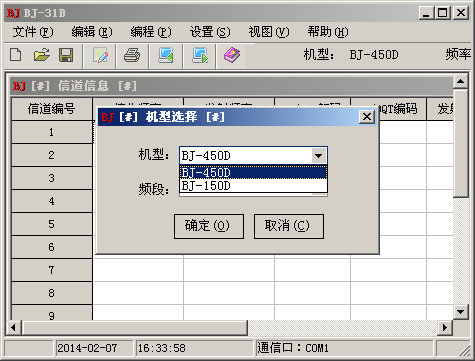This screenshot has width=475, height=361.
Task: Select channel row header 7
Action: tap(52, 270)
